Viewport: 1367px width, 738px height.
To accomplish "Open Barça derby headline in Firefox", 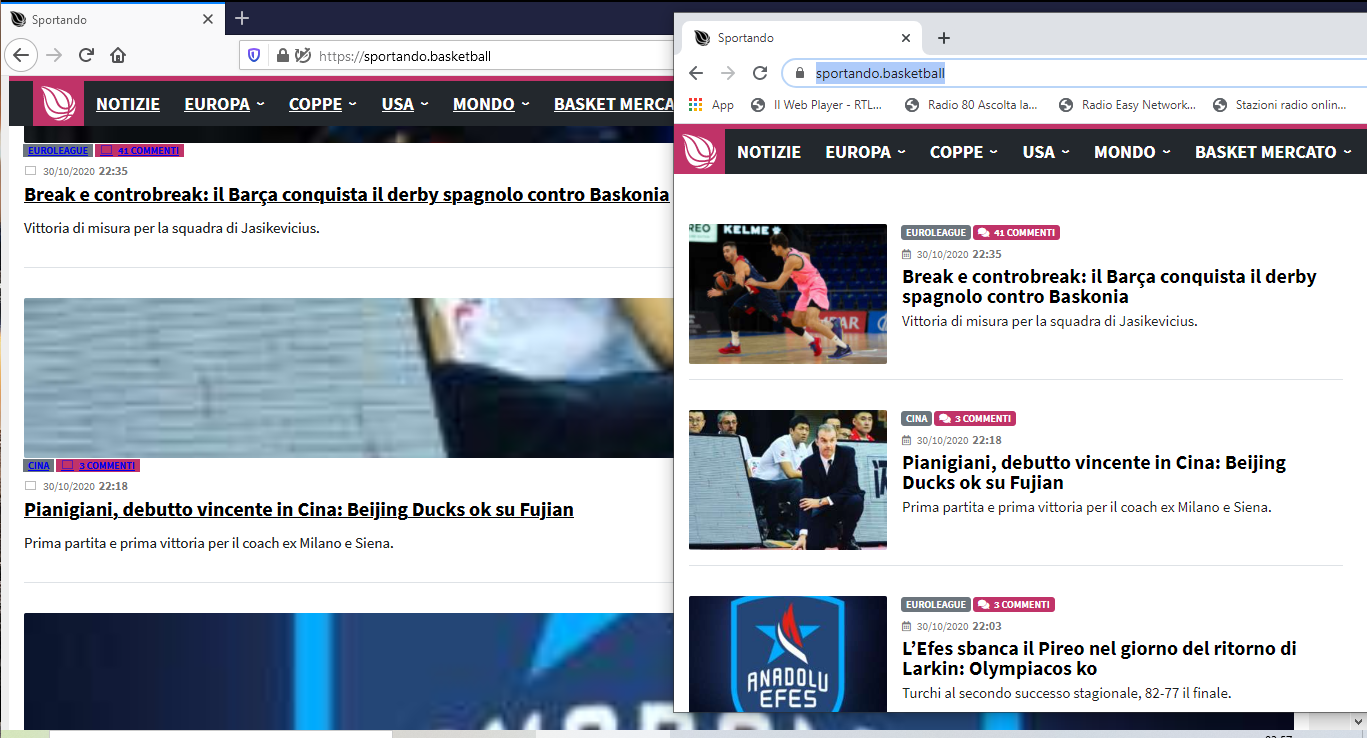I will 346,195.
